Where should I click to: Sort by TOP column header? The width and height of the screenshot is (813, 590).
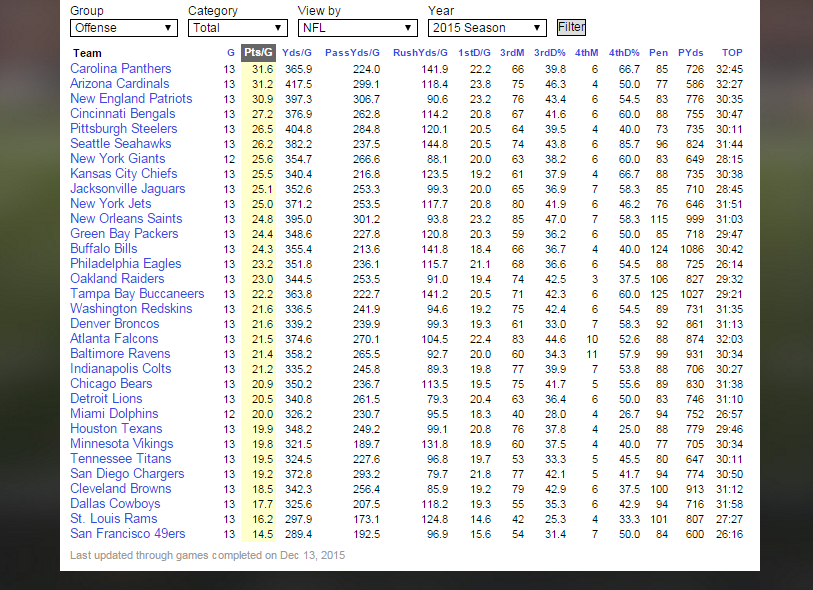(x=732, y=53)
